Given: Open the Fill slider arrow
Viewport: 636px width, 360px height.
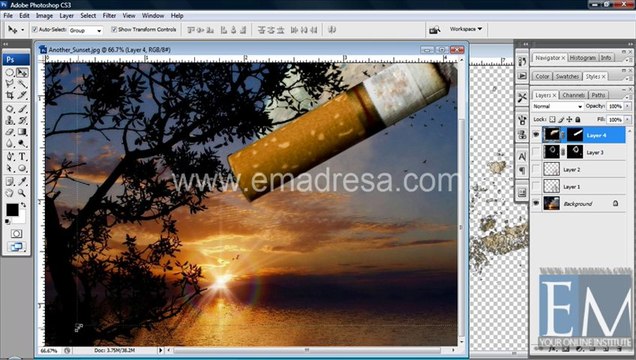Looking at the screenshot, I should [x=627, y=120].
